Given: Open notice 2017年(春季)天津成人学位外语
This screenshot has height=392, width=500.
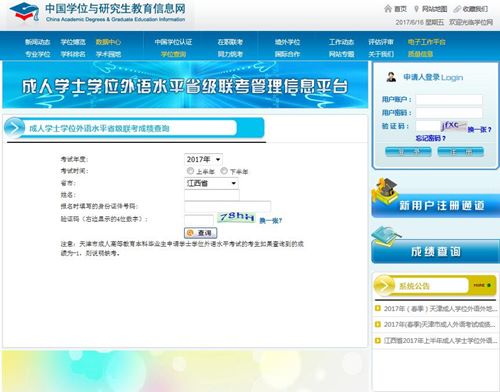Looking at the screenshot, I should [440, 308].
